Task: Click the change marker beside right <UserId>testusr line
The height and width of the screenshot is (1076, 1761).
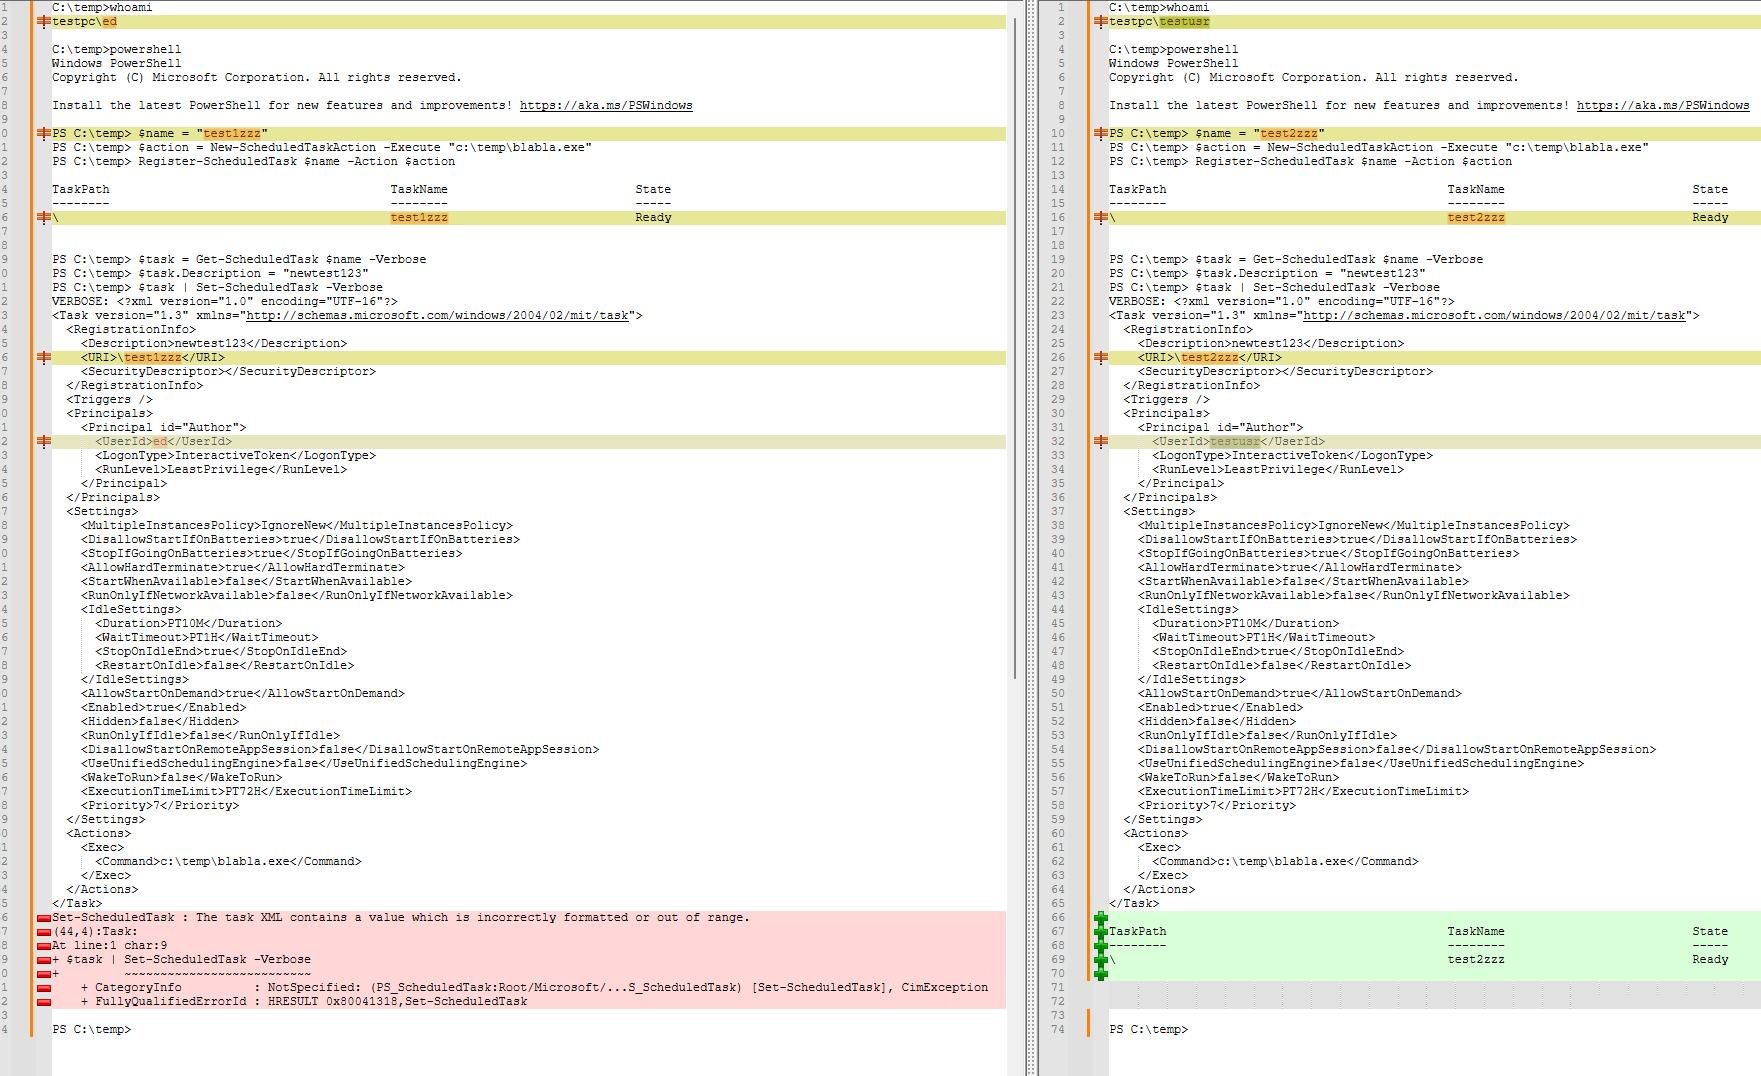Action: [x=1101, y=441]
